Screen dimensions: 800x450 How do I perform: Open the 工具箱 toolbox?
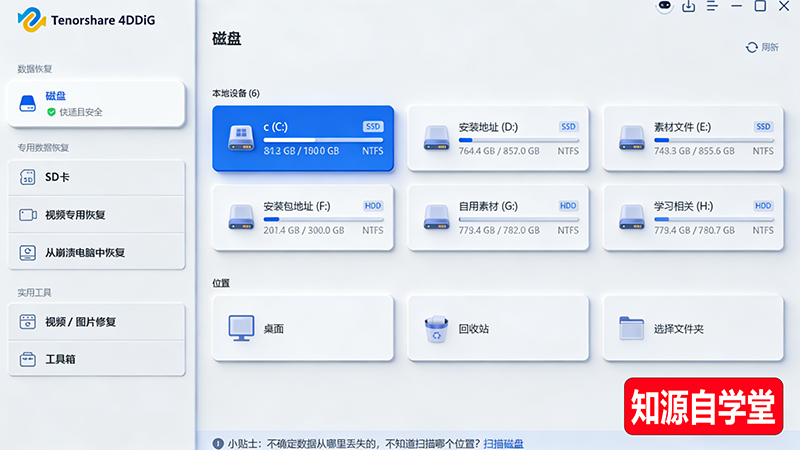tap(96, 358)
